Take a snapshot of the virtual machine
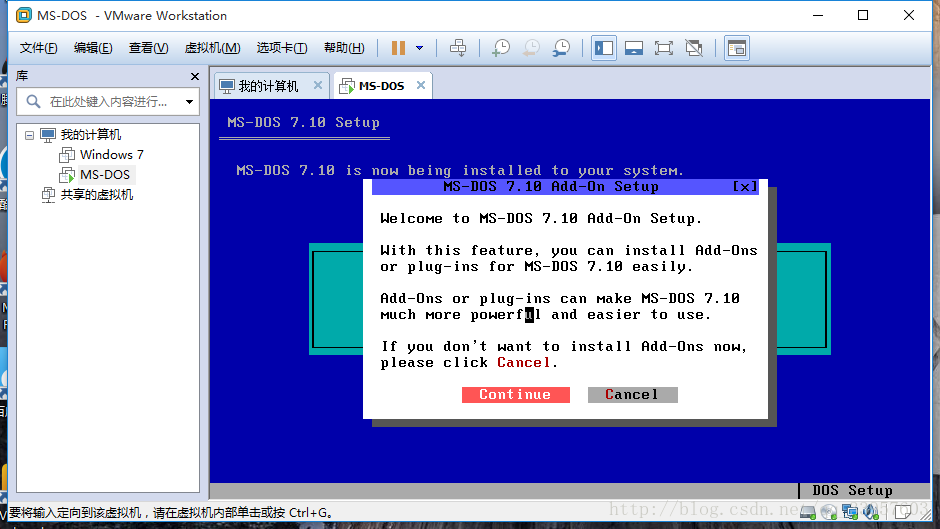This screenshot has width=940, height=529. click(501, 48)
